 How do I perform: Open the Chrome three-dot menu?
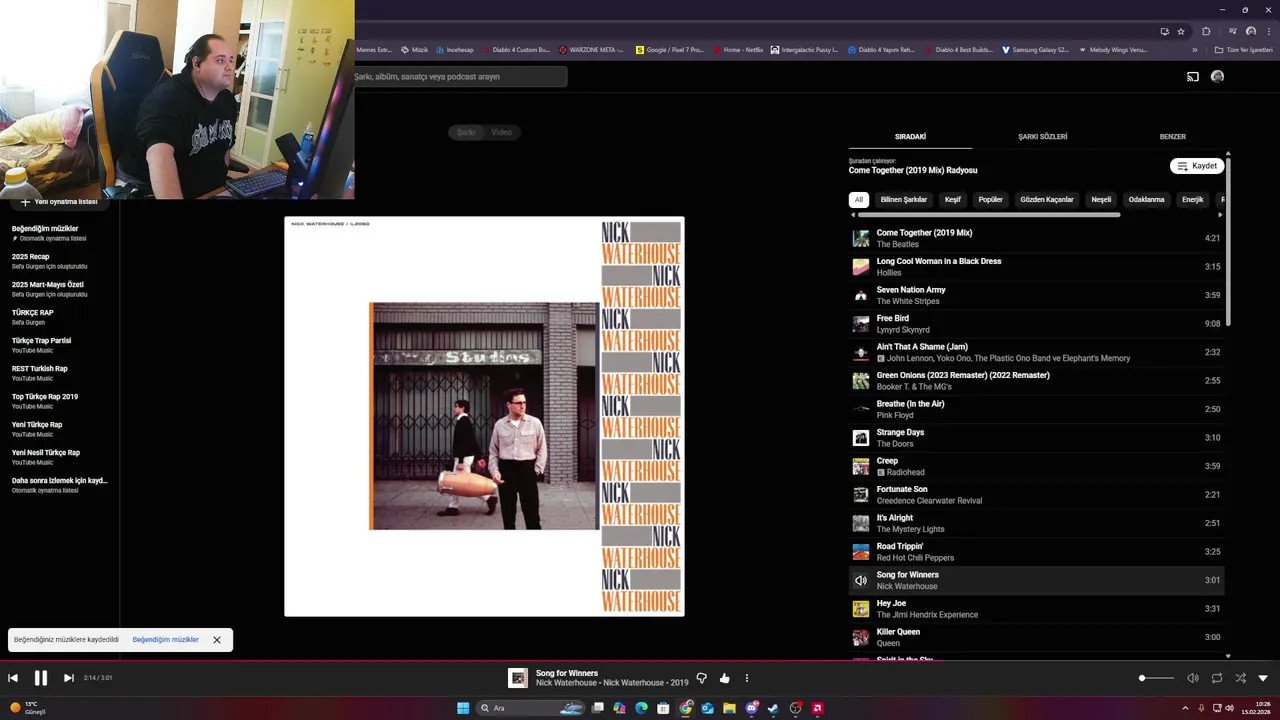[1268, 31]
